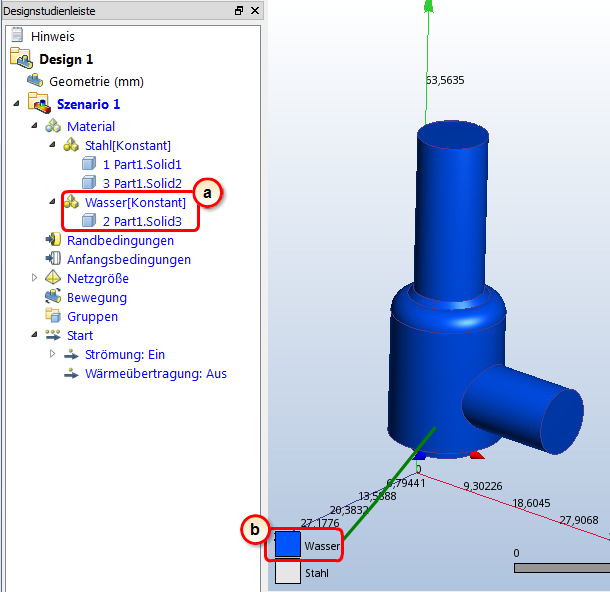The image size is (610, 592).
Task: Select Szenario 1 label
Action: pos(89,104)
